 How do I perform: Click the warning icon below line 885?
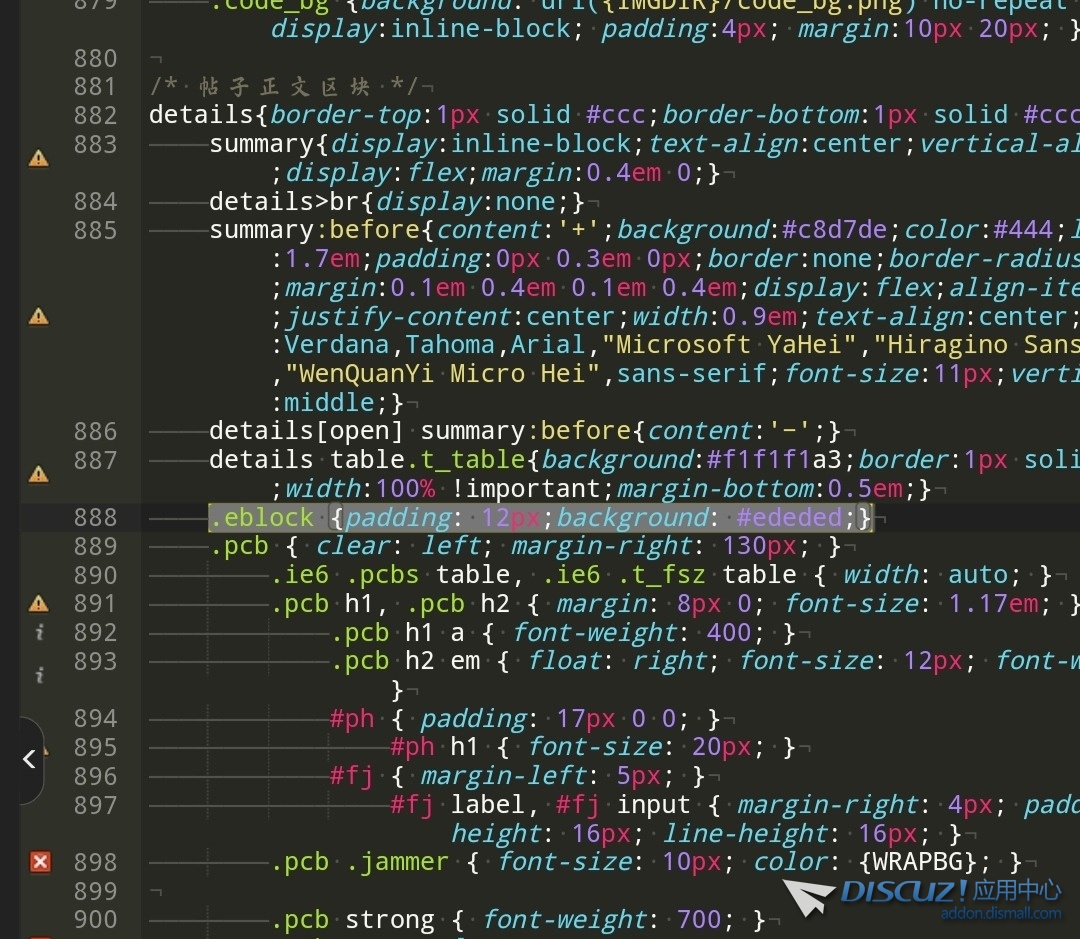38,317
